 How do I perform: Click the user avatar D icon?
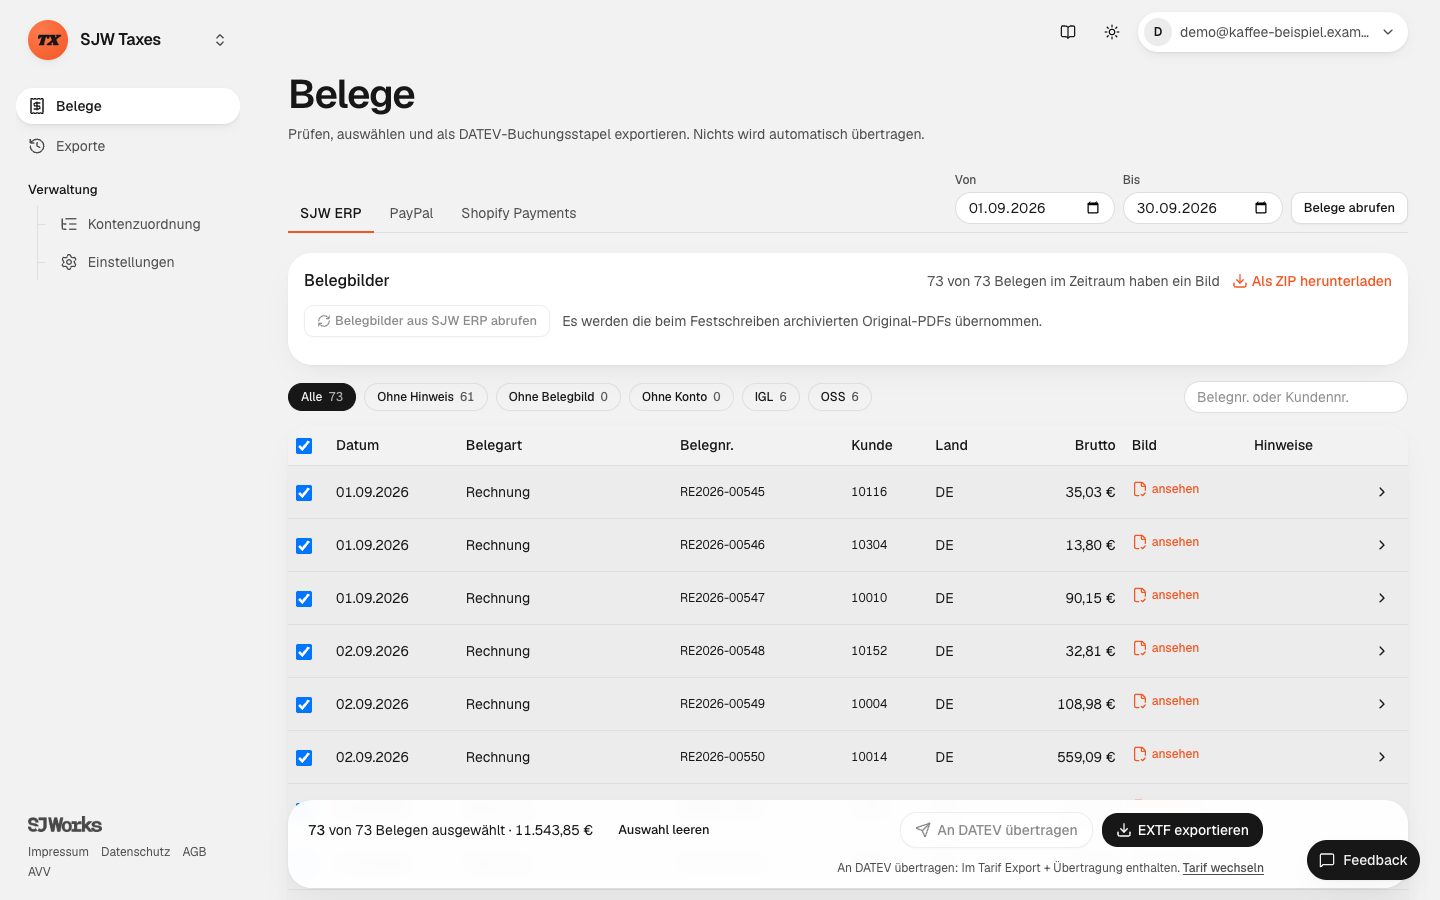(x=1158, y=32)
